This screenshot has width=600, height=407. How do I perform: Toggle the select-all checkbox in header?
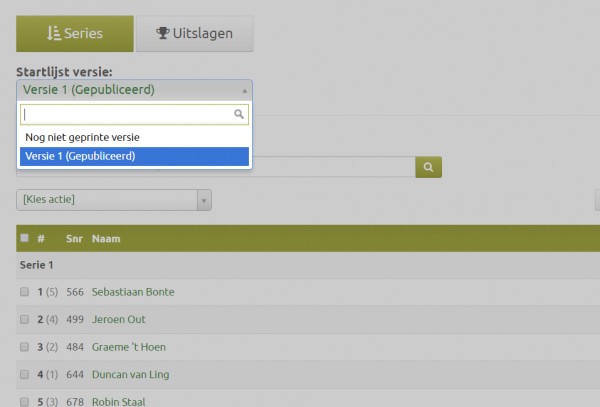24,238
